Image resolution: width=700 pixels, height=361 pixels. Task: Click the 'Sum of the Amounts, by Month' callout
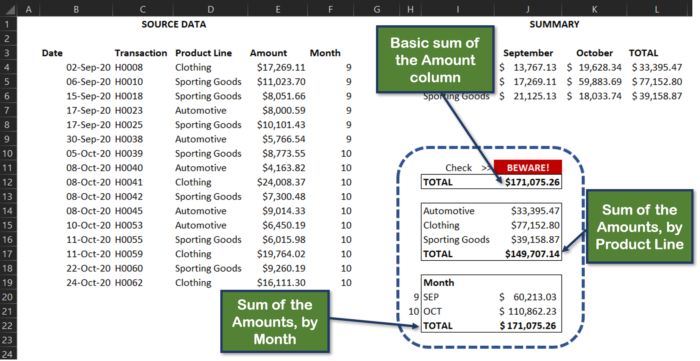[x=275, y=322]
